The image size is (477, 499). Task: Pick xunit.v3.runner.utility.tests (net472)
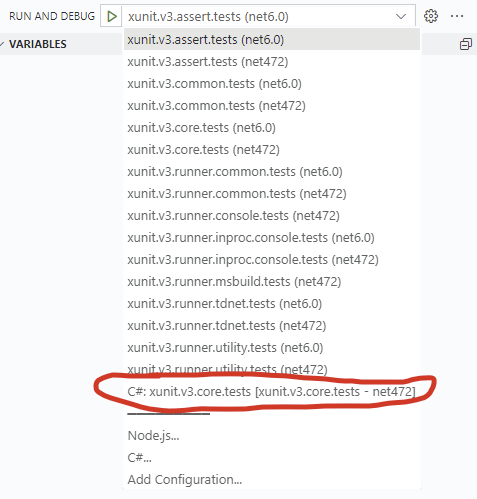pyautogui.click(x=272, y=370)
